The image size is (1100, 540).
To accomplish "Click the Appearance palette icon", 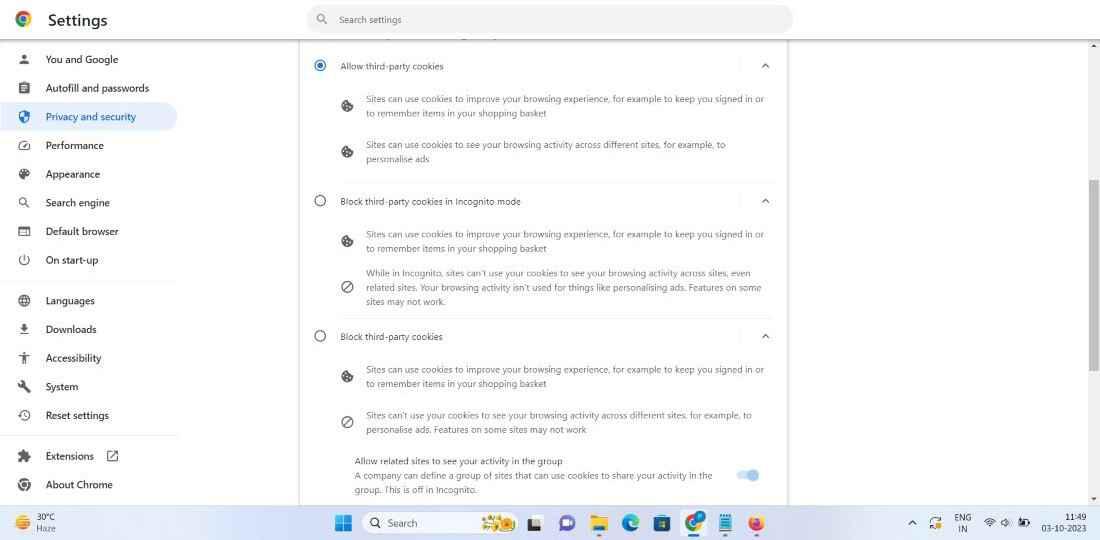I will coord(25,174).
